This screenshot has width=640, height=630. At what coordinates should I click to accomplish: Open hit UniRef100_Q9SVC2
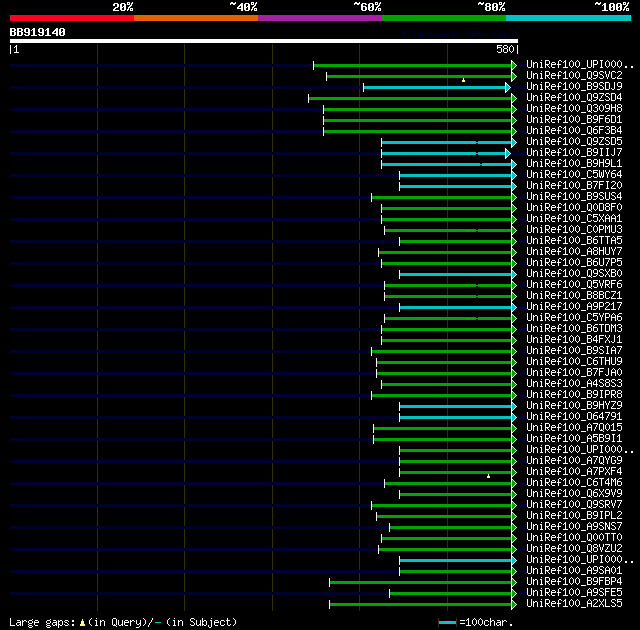[x=574, y=75]
